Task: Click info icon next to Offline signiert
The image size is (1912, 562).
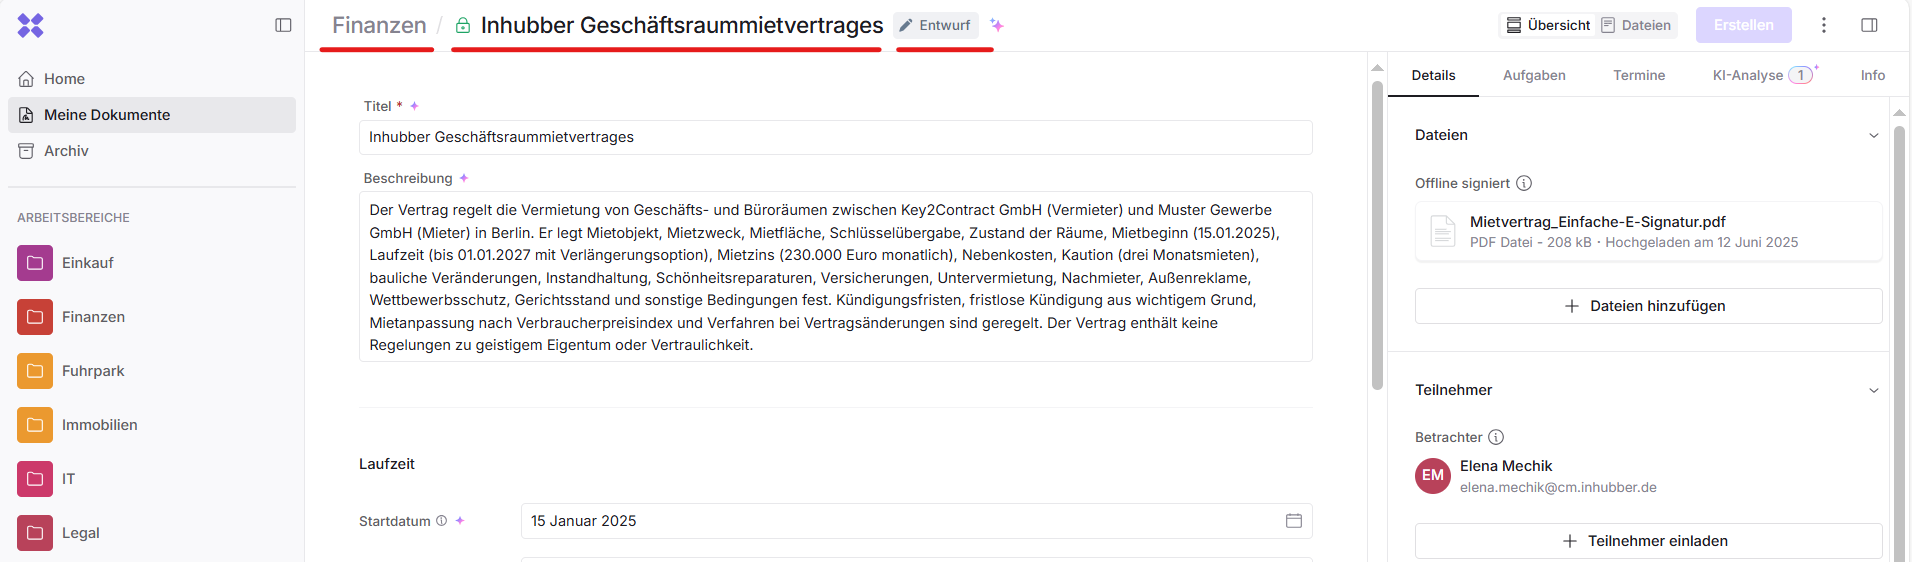Action: (1524, 183)
